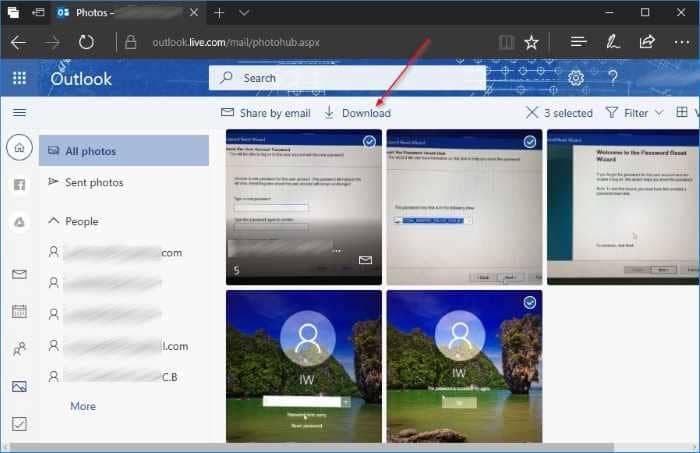Open the browser more options ellipsis
Image resolution: width=700 pixels, height=453 pixels.
click(x=682, y=42)
